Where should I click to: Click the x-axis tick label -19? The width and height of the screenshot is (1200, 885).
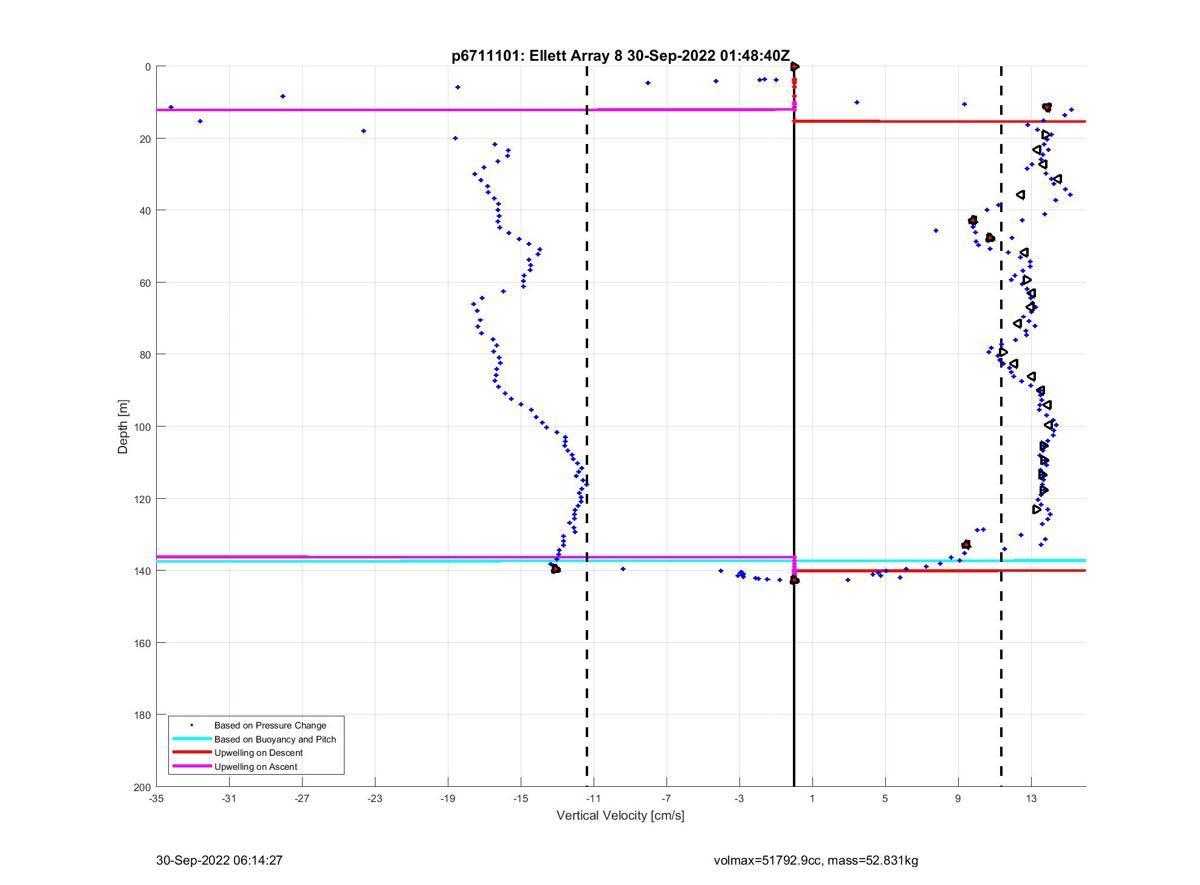tap(448, 798)
